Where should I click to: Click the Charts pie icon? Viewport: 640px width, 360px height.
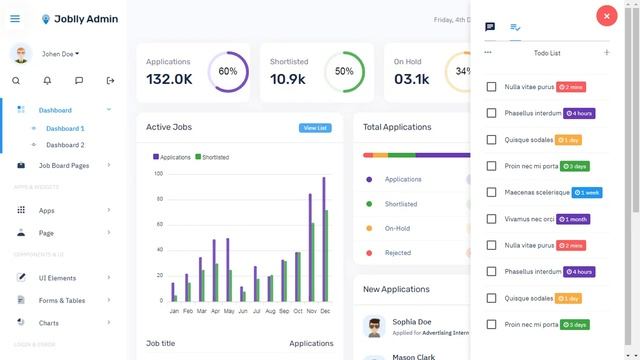tap(21, 322)
